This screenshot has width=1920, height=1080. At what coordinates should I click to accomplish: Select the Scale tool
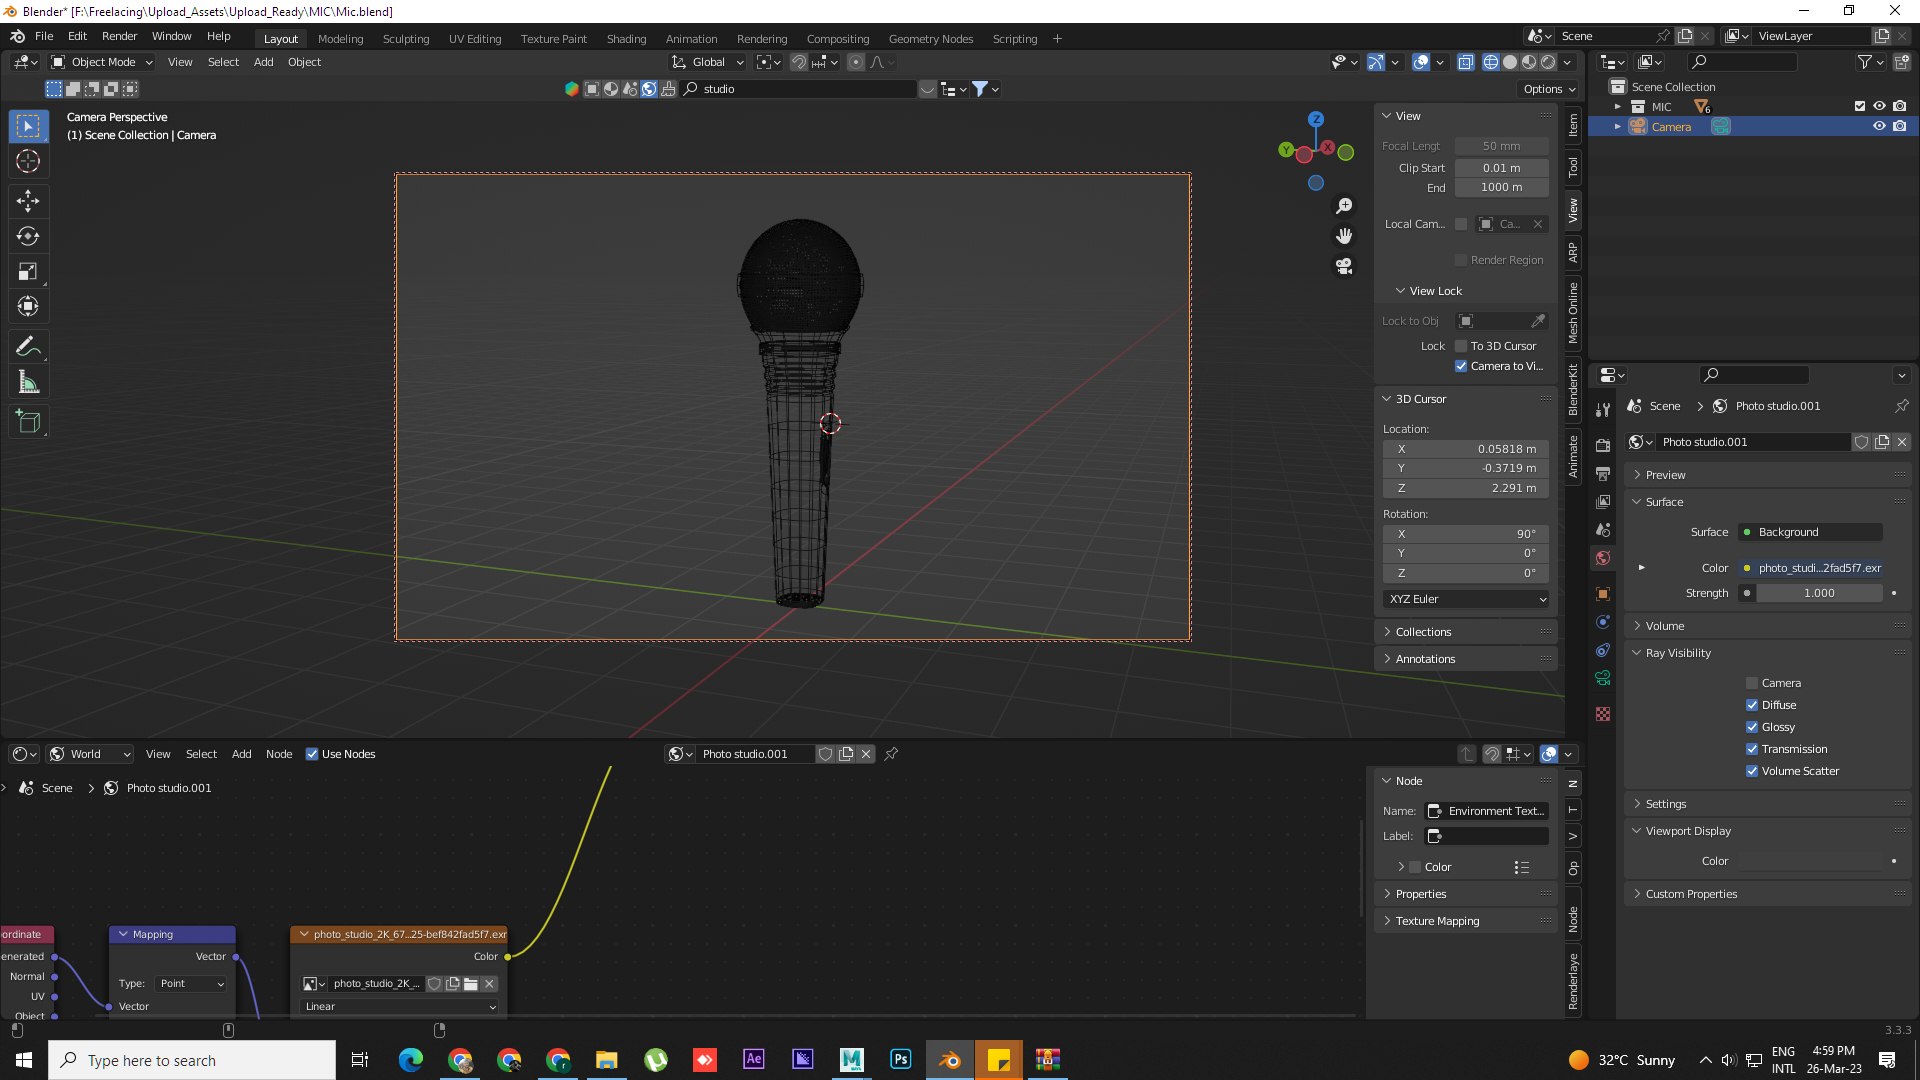pos(28,271)
